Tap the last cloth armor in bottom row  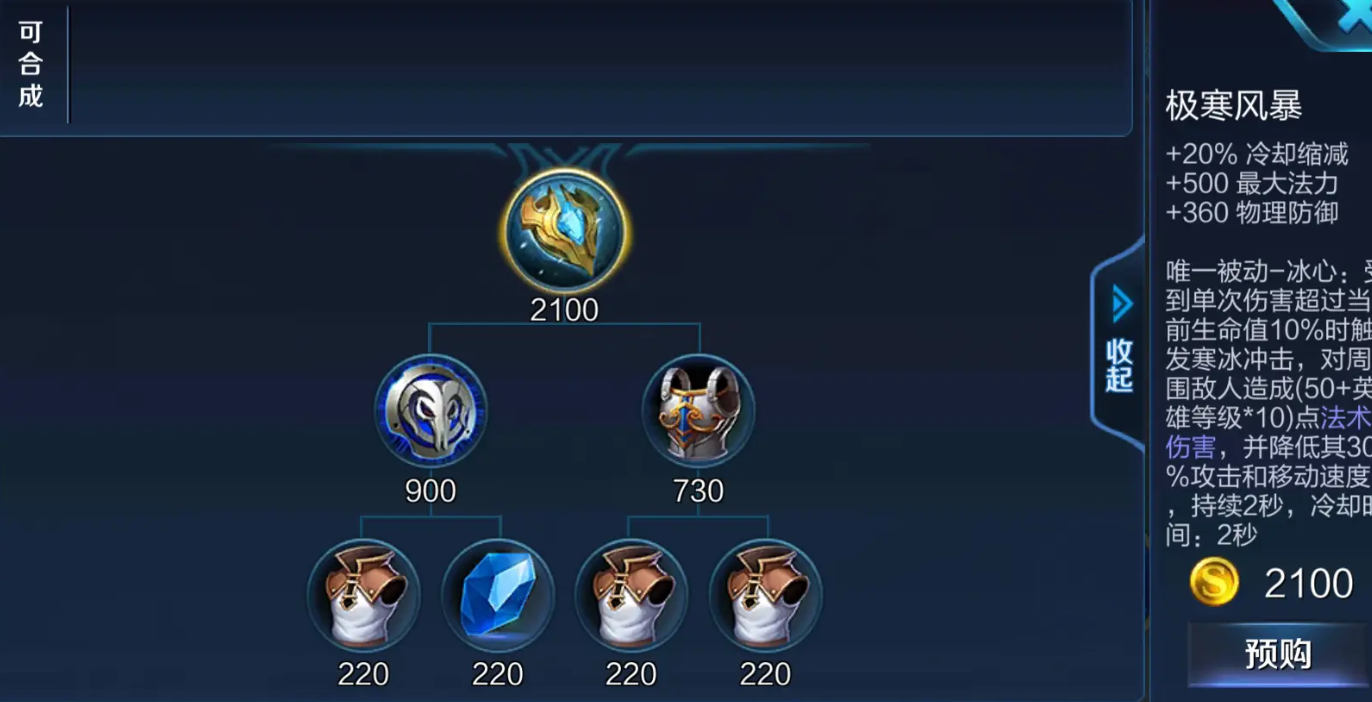point(765,596)
